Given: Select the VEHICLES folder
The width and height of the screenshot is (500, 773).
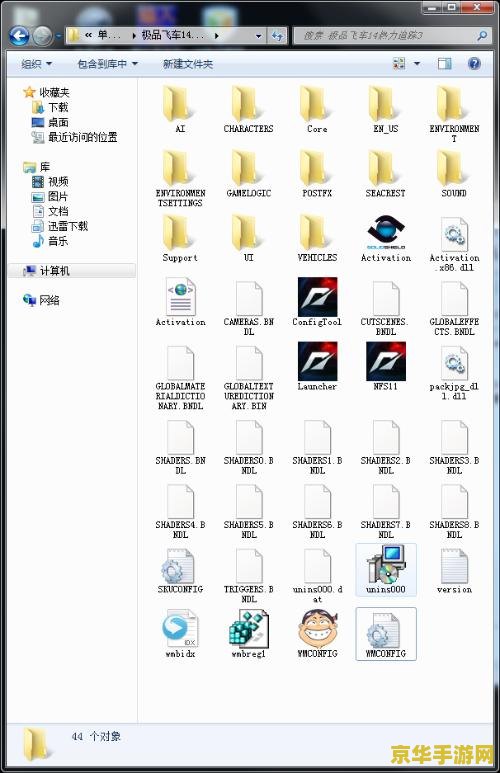Looking at the screenshot, I should [317, 238].
